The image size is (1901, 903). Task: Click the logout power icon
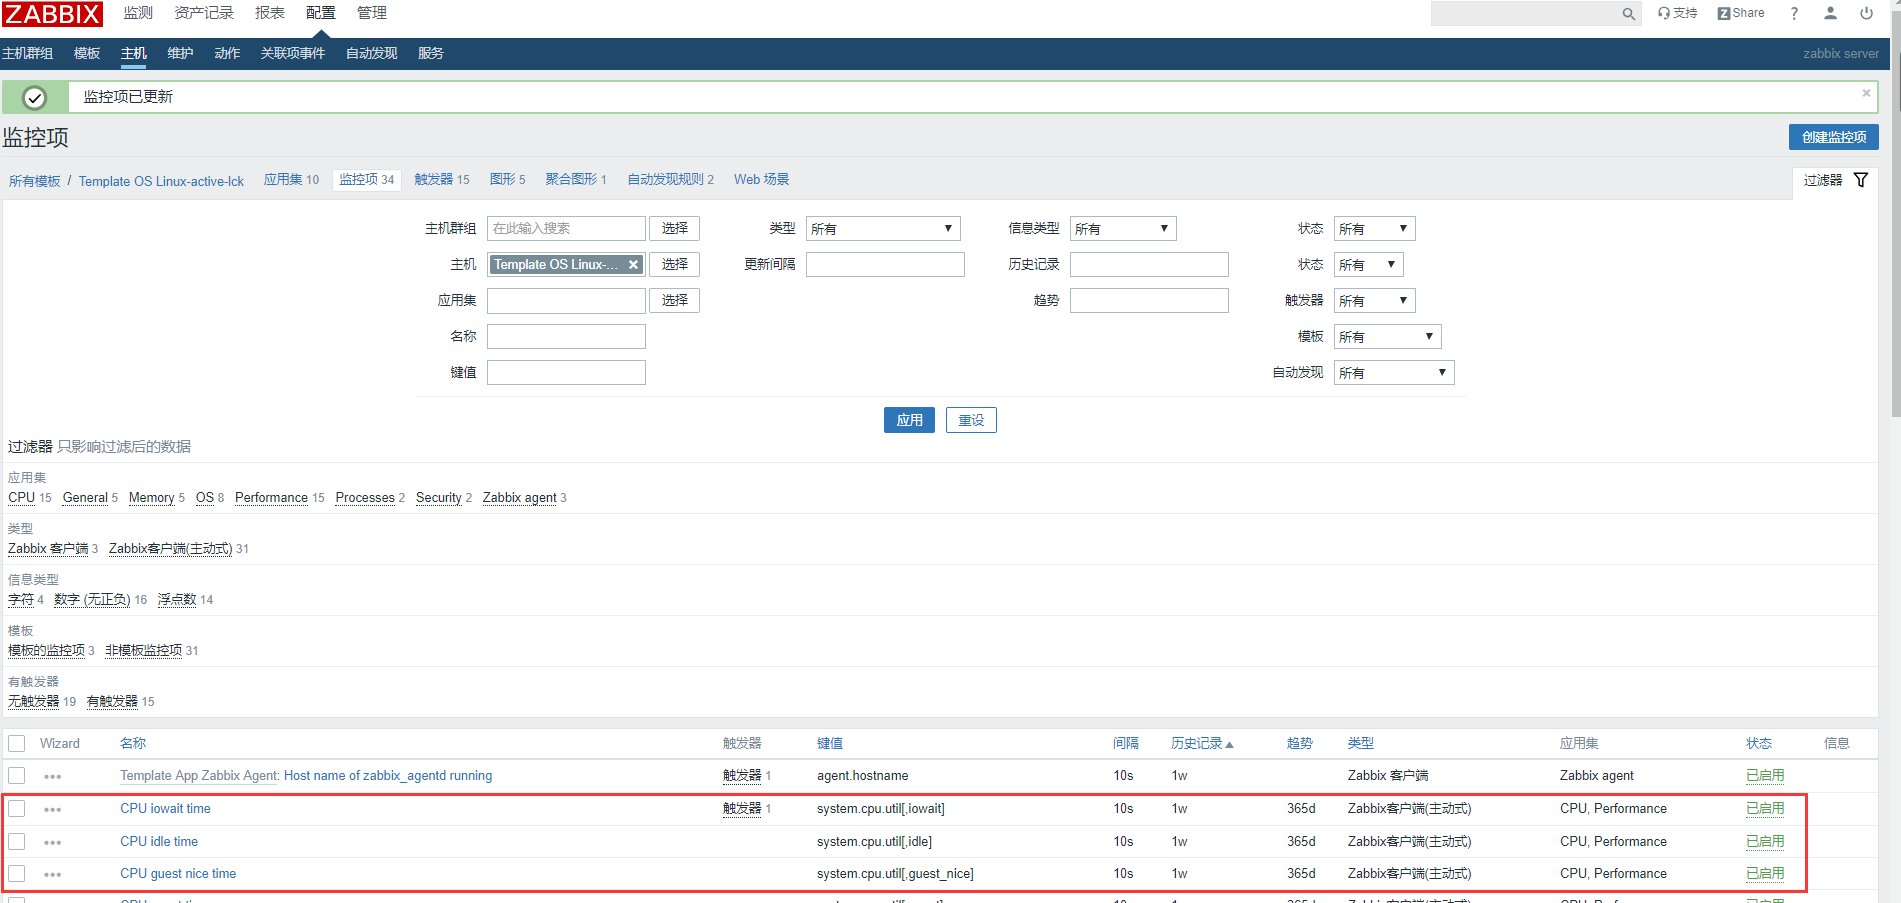[x=1866, y=13]
